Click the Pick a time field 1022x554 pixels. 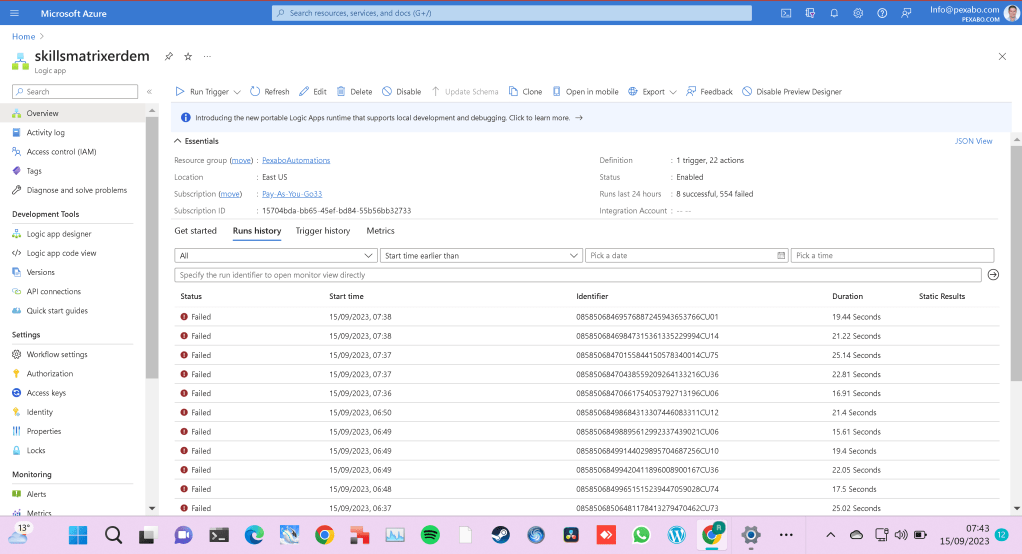click(x=892, y=255)
